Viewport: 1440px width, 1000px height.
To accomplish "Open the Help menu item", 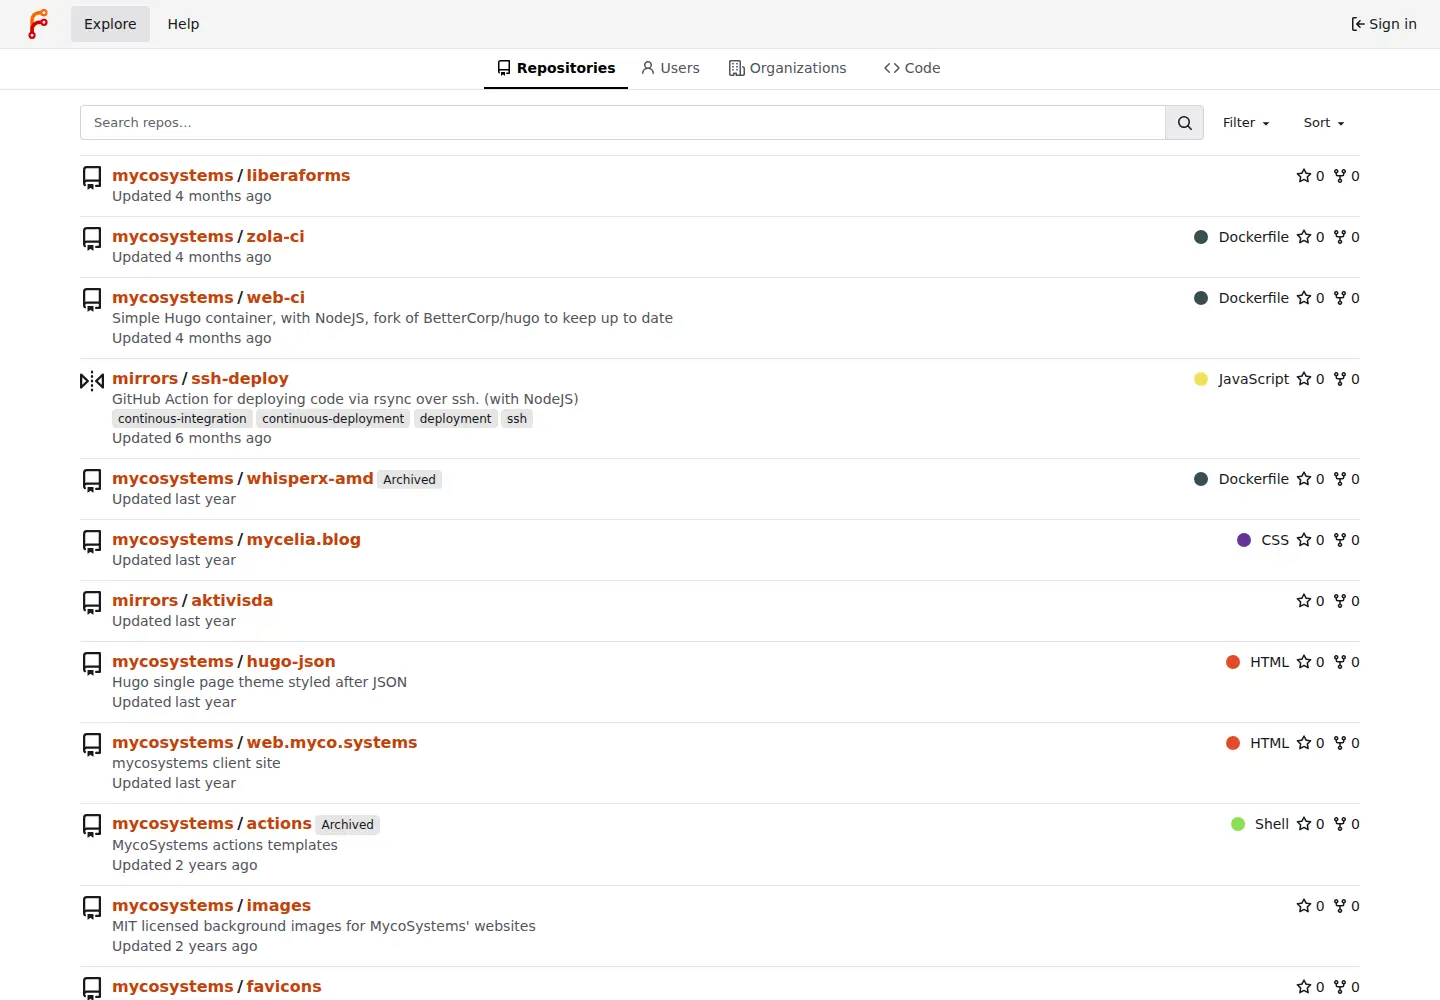I will 183,24.
